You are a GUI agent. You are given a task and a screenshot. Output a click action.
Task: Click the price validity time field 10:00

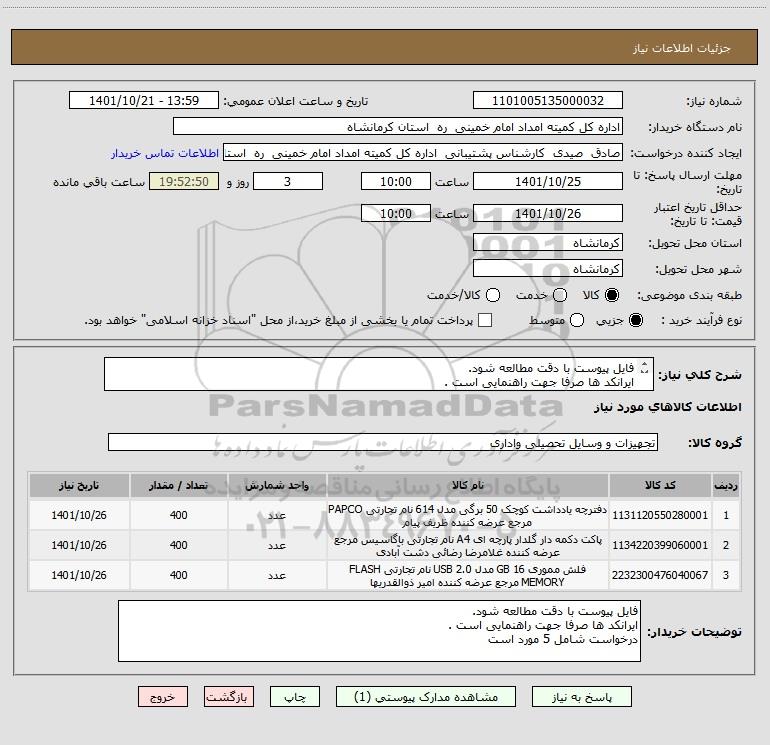tap(396, 214)
